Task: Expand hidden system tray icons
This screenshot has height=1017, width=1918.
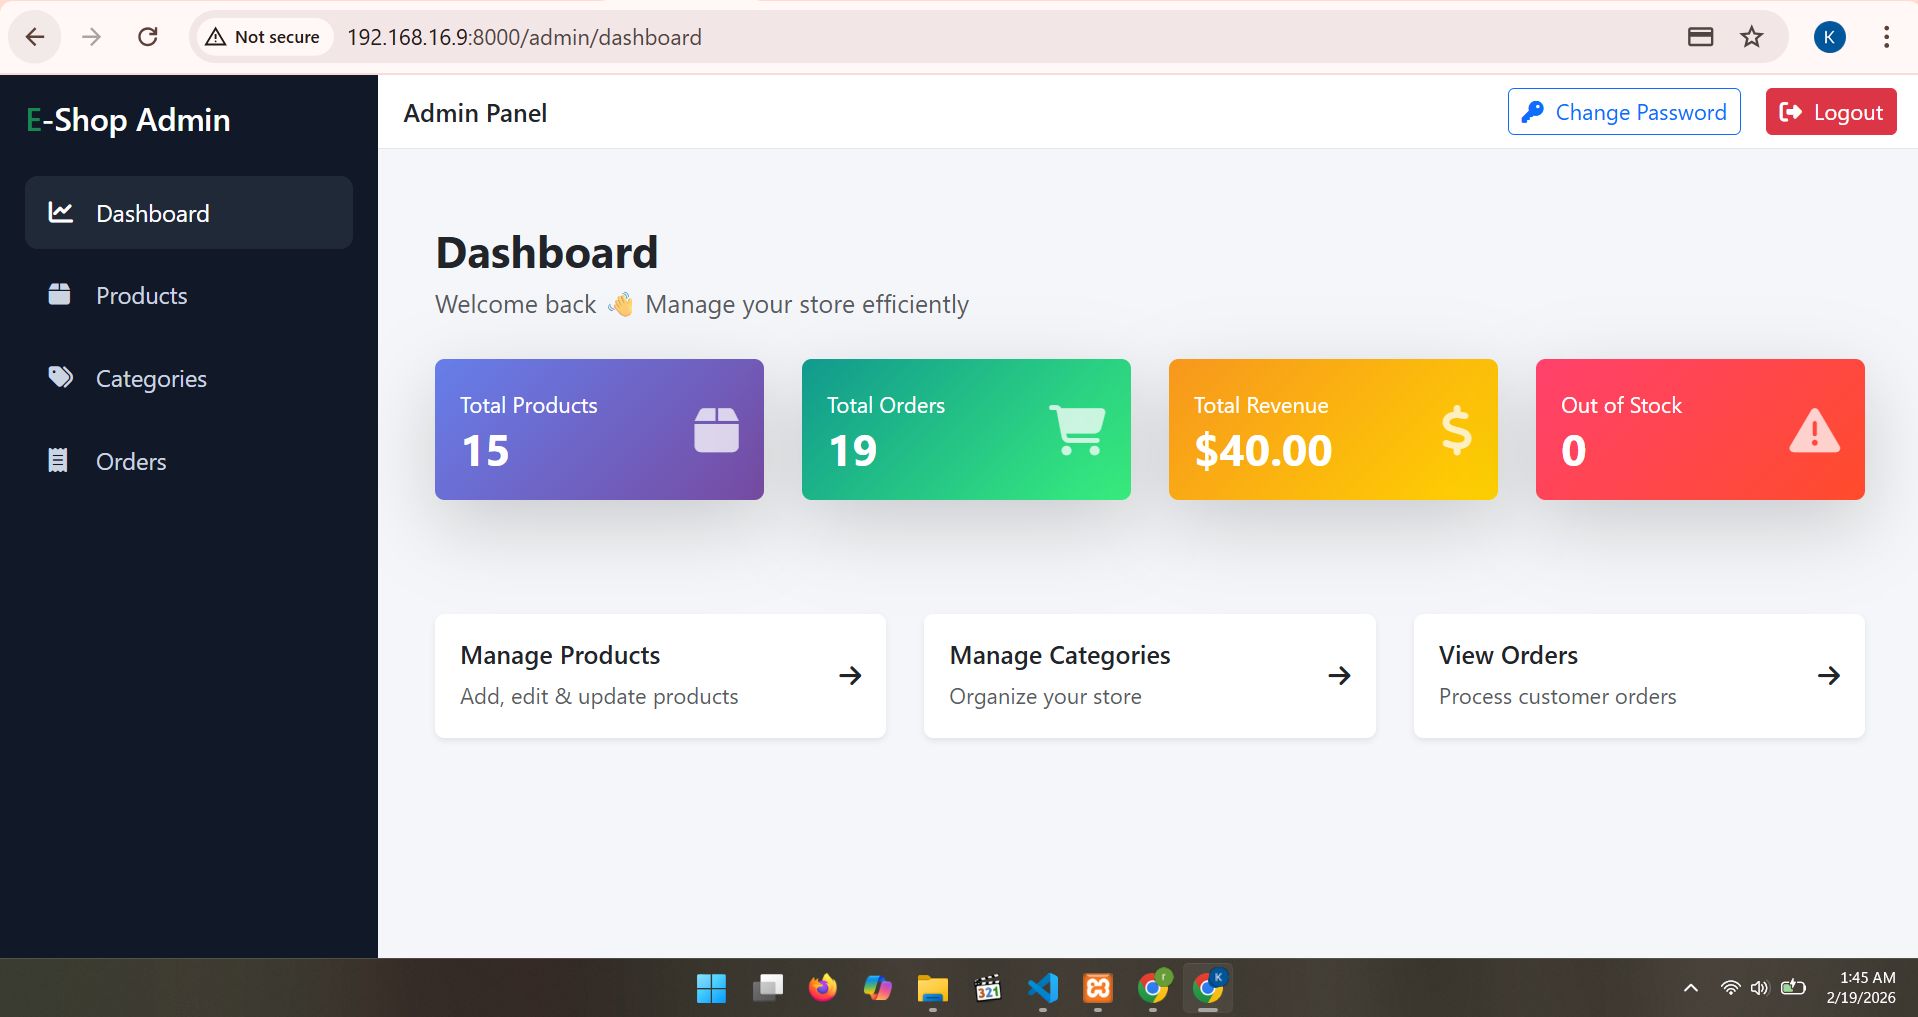Action: tap(1690, 988)
